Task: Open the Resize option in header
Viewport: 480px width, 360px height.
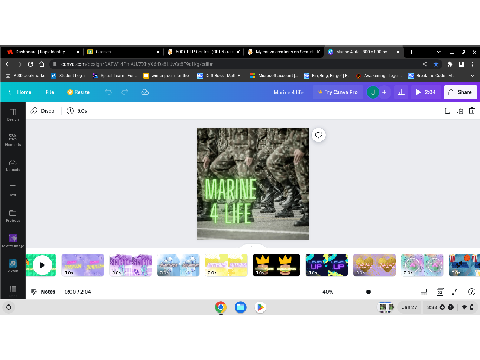Action: tap(78, 92)
